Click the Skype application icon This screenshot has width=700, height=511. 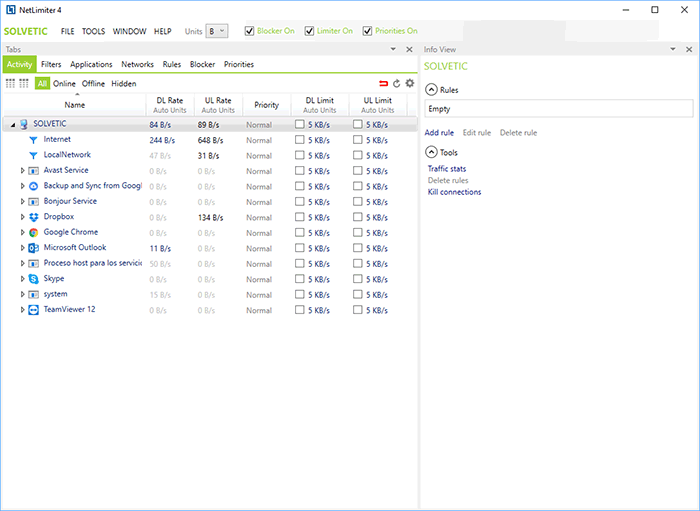tap(33, 279)
